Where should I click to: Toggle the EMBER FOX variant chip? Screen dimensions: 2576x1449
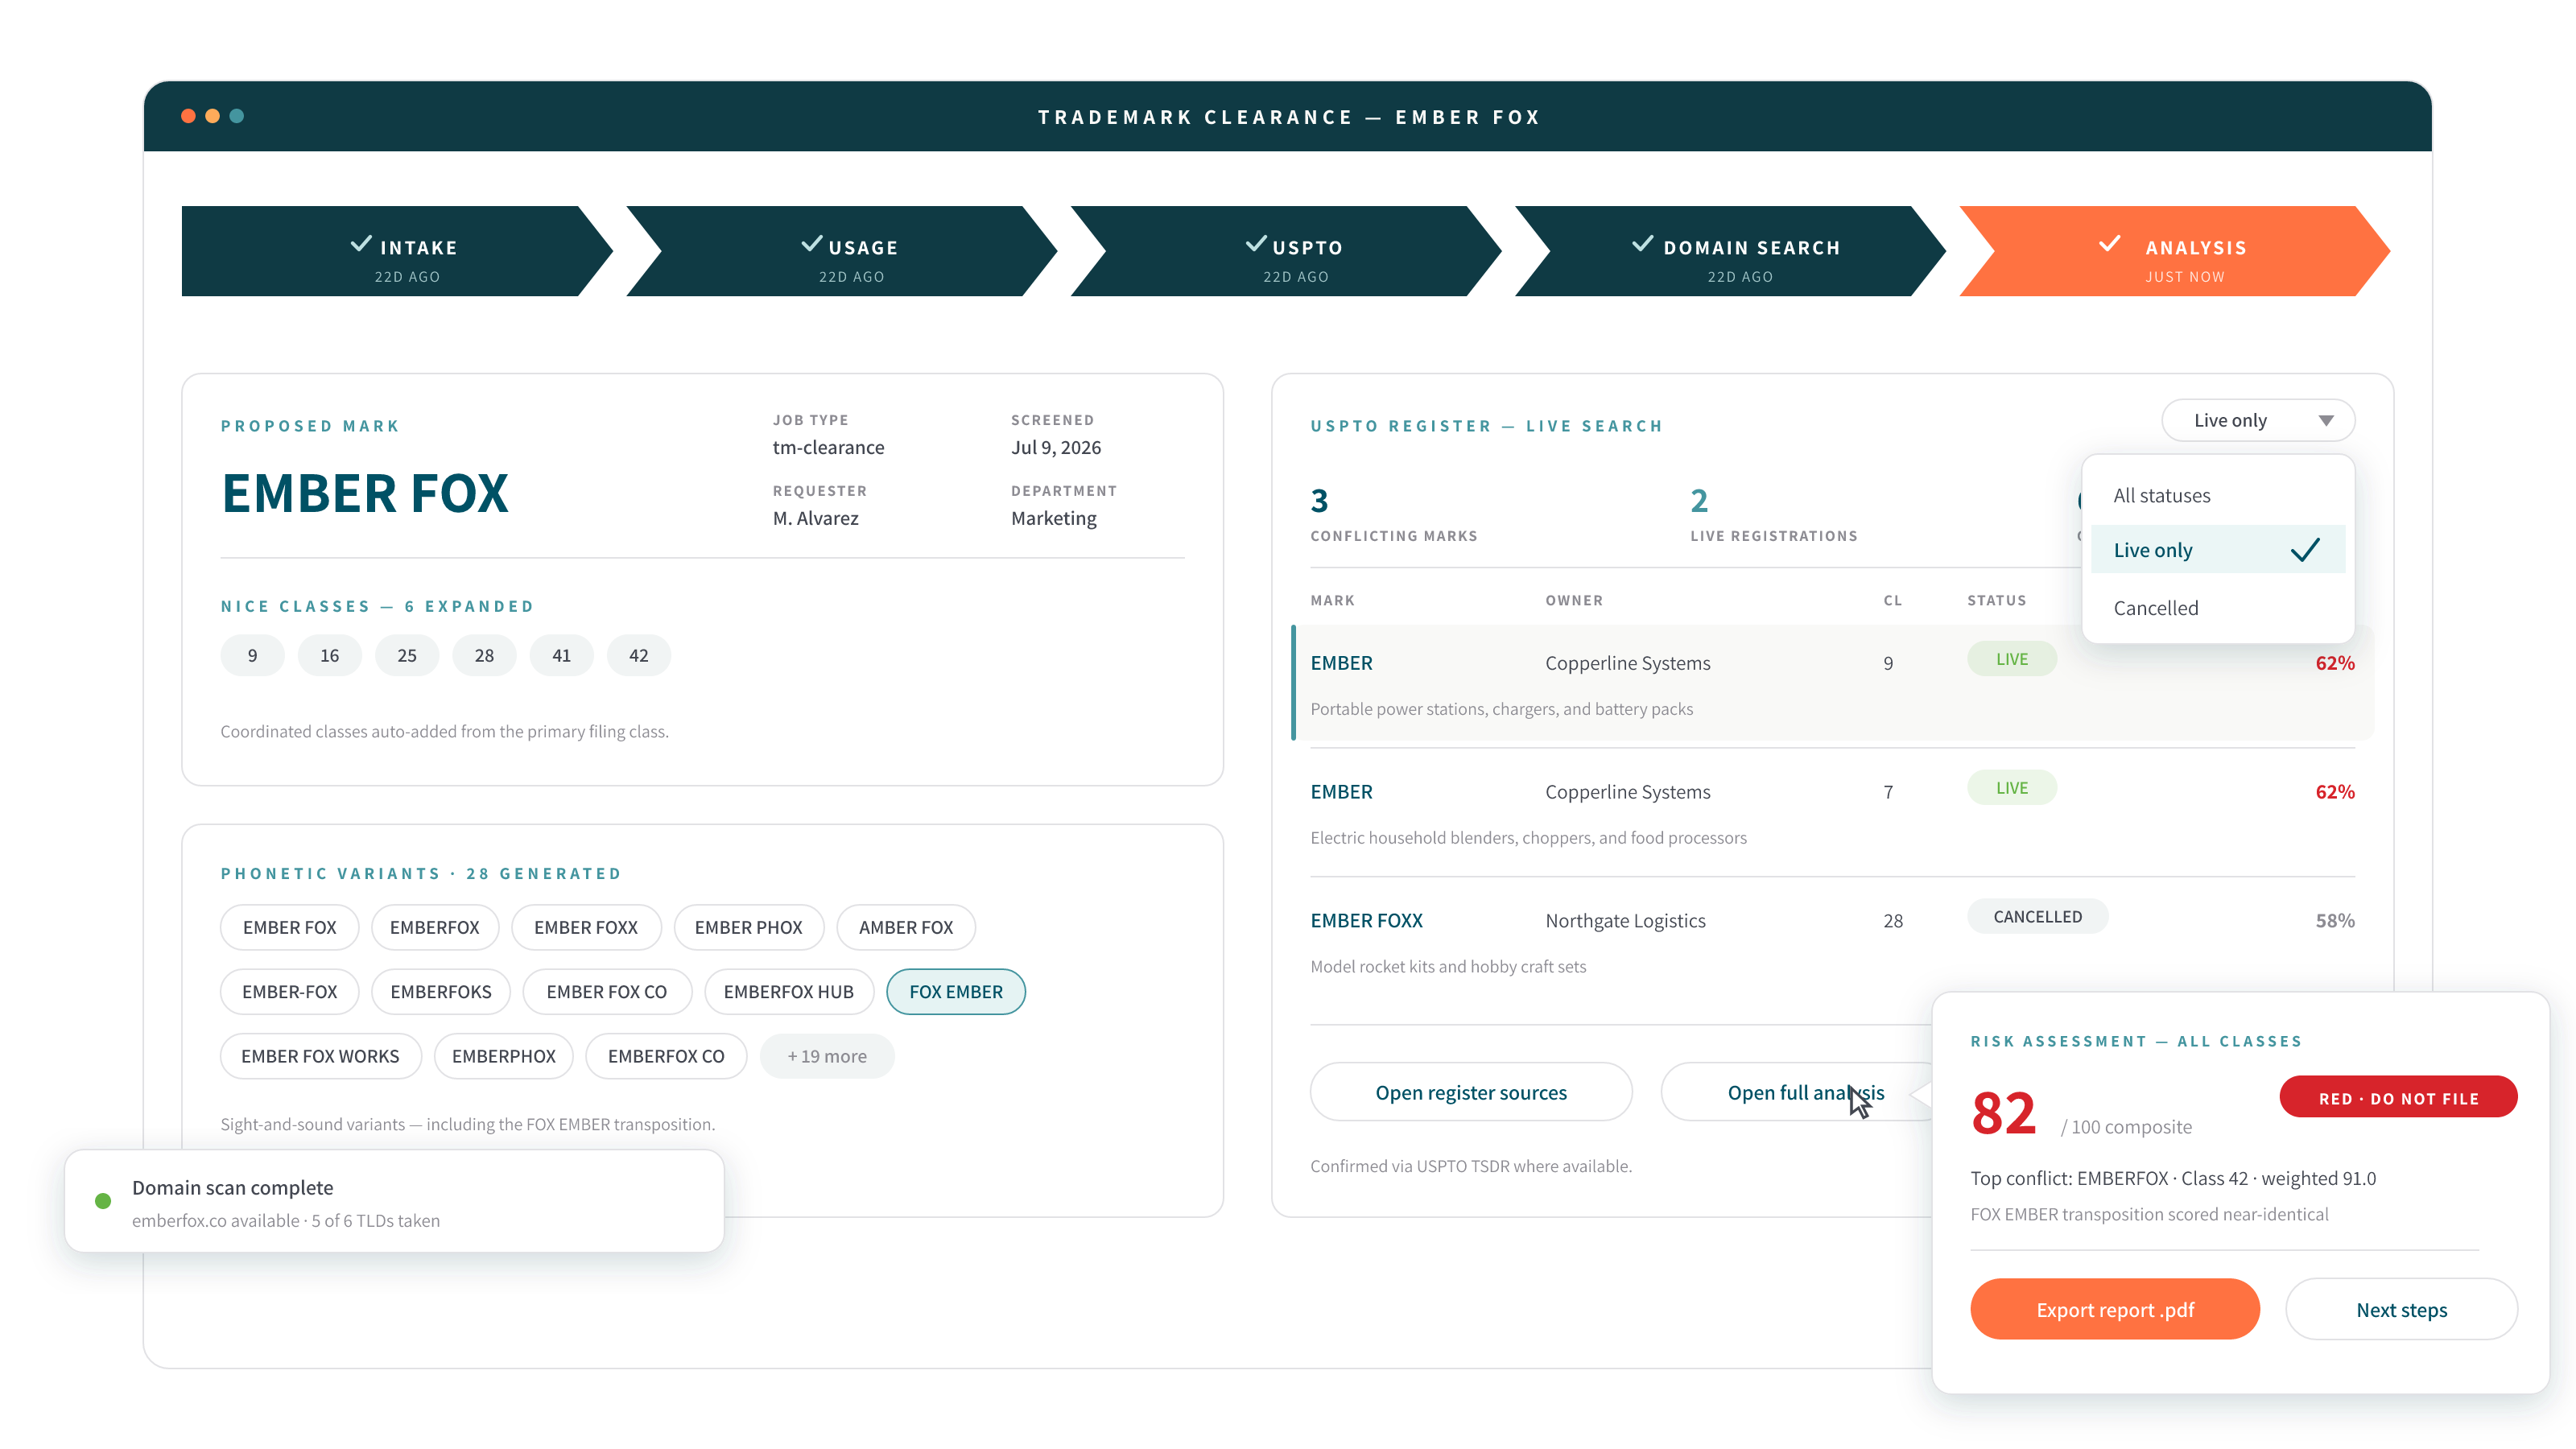(289, 927)
